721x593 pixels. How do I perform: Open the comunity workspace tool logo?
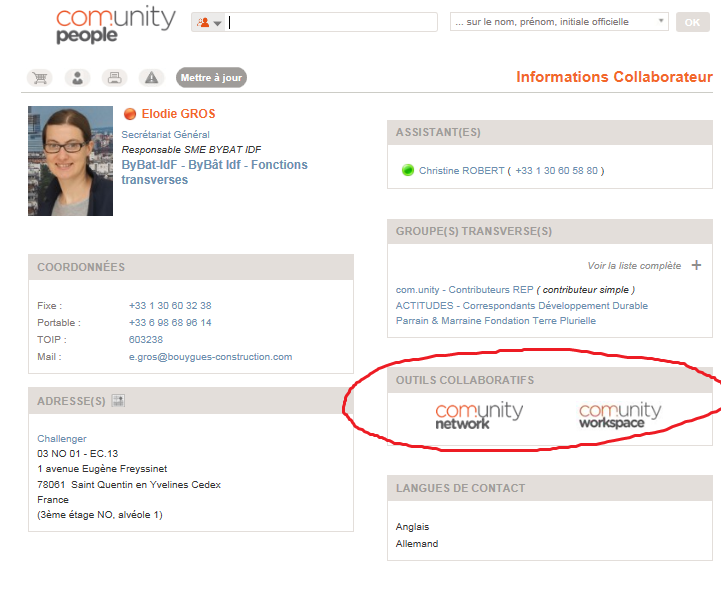click(x=619, y=415)
